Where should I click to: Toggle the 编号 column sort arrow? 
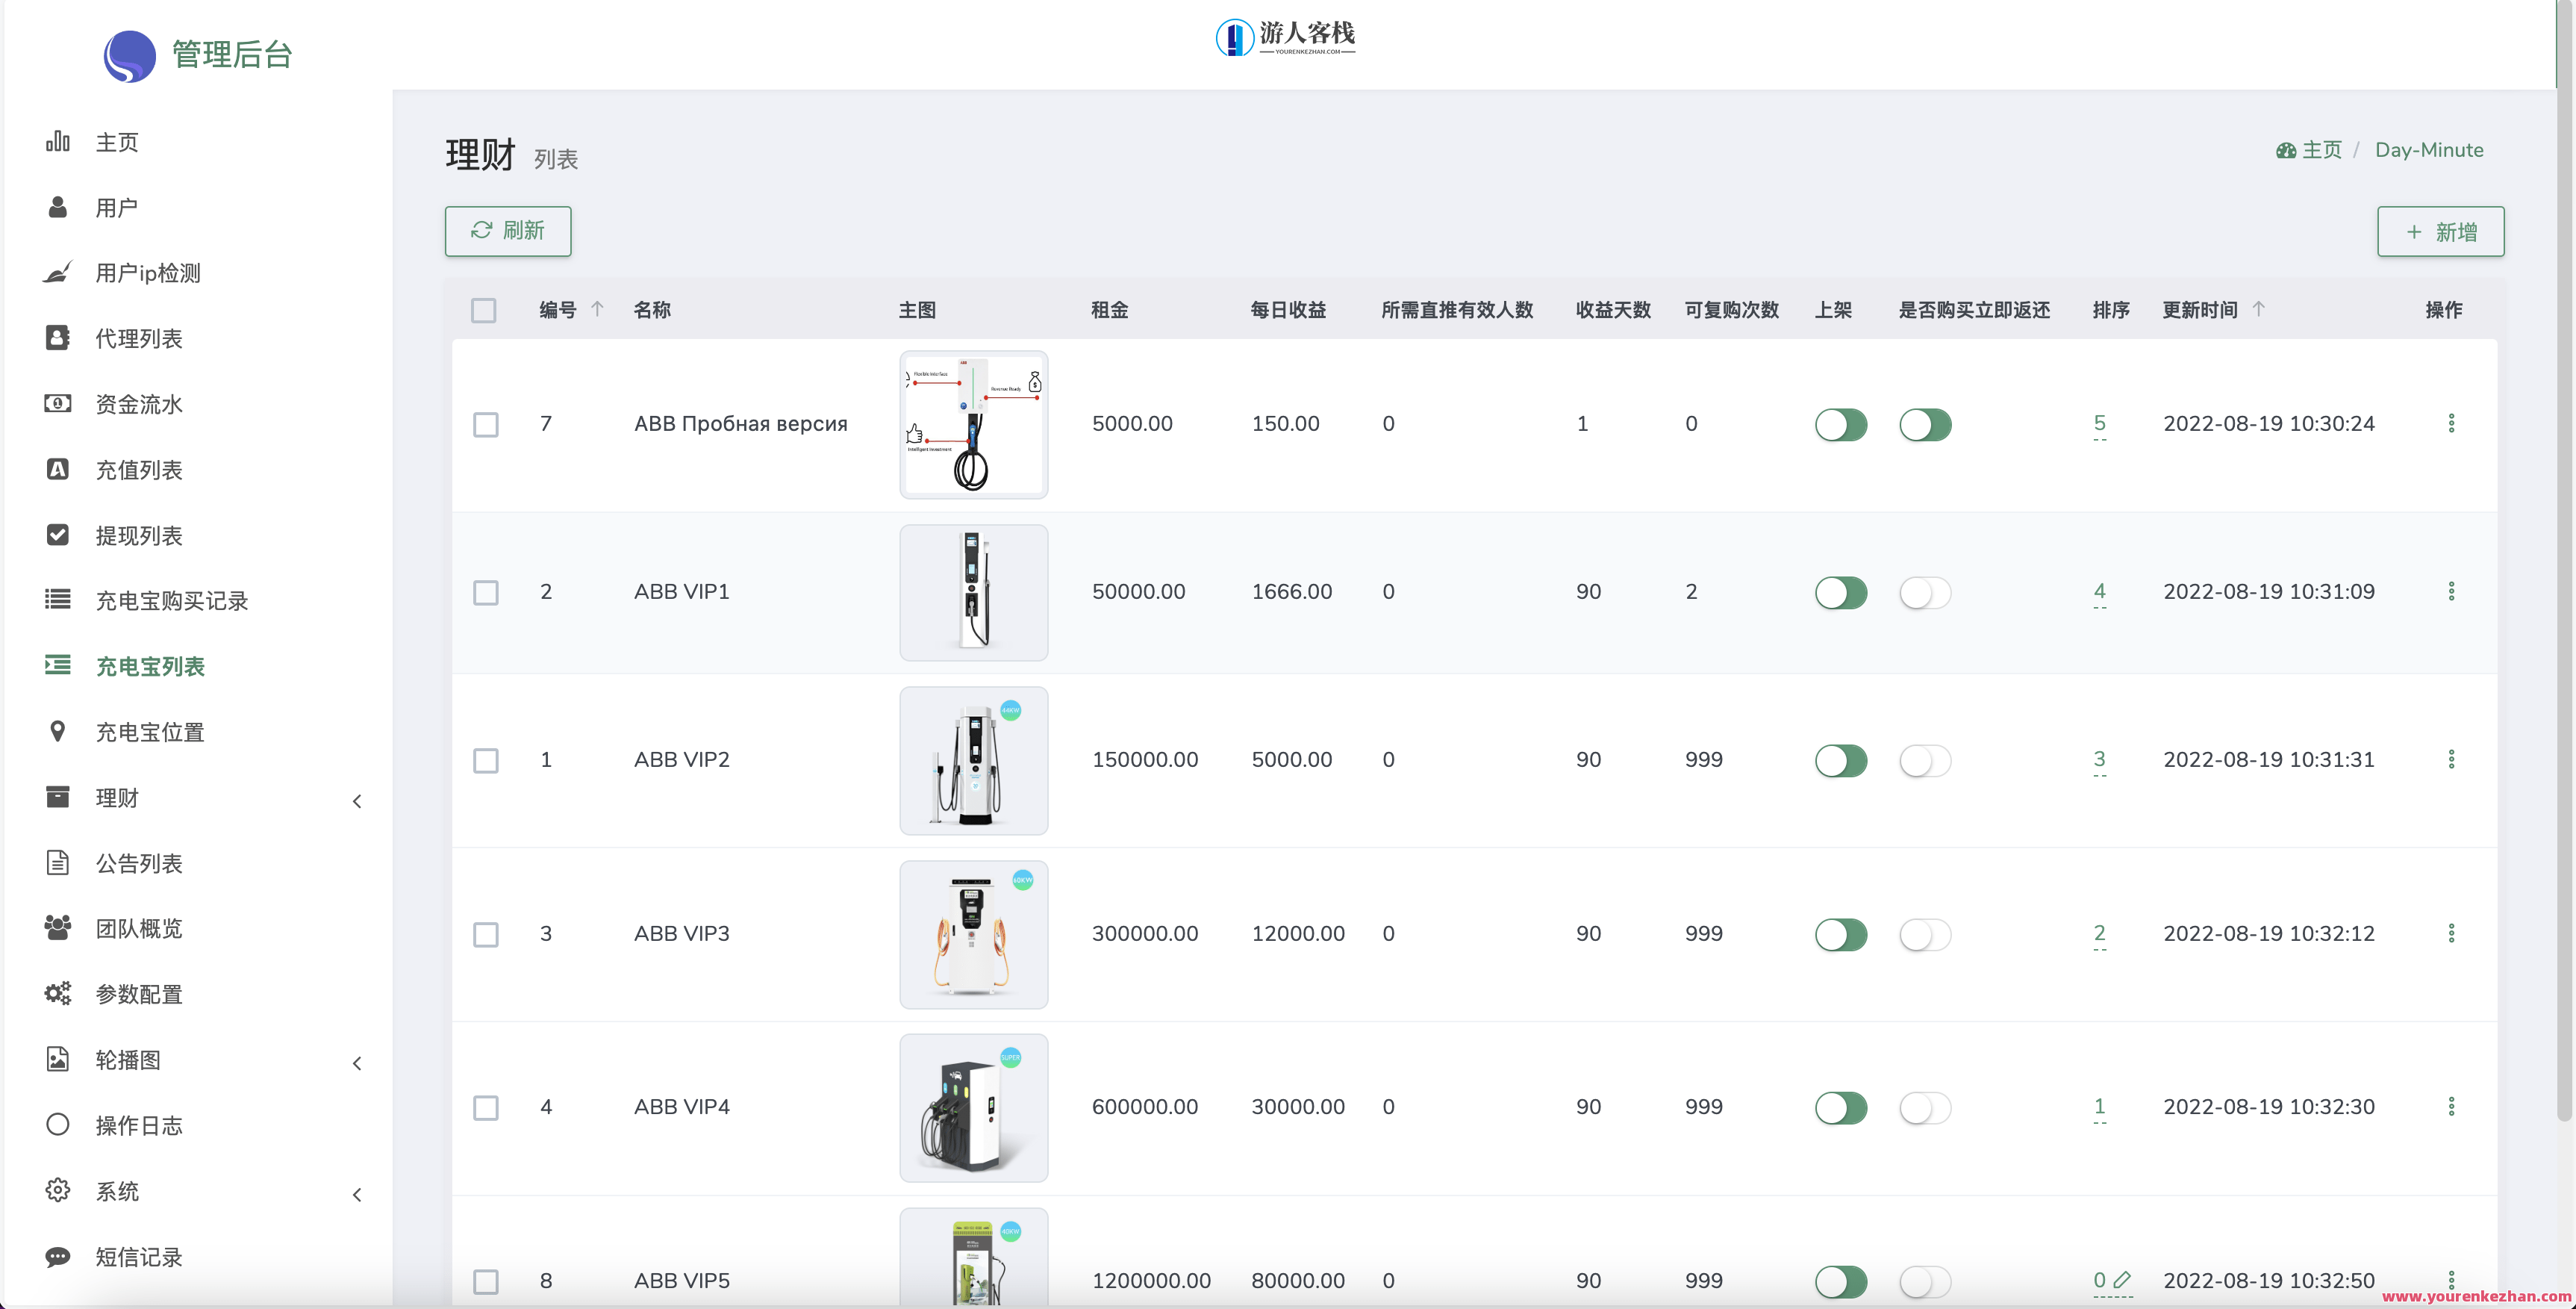(x=598, y=309)
